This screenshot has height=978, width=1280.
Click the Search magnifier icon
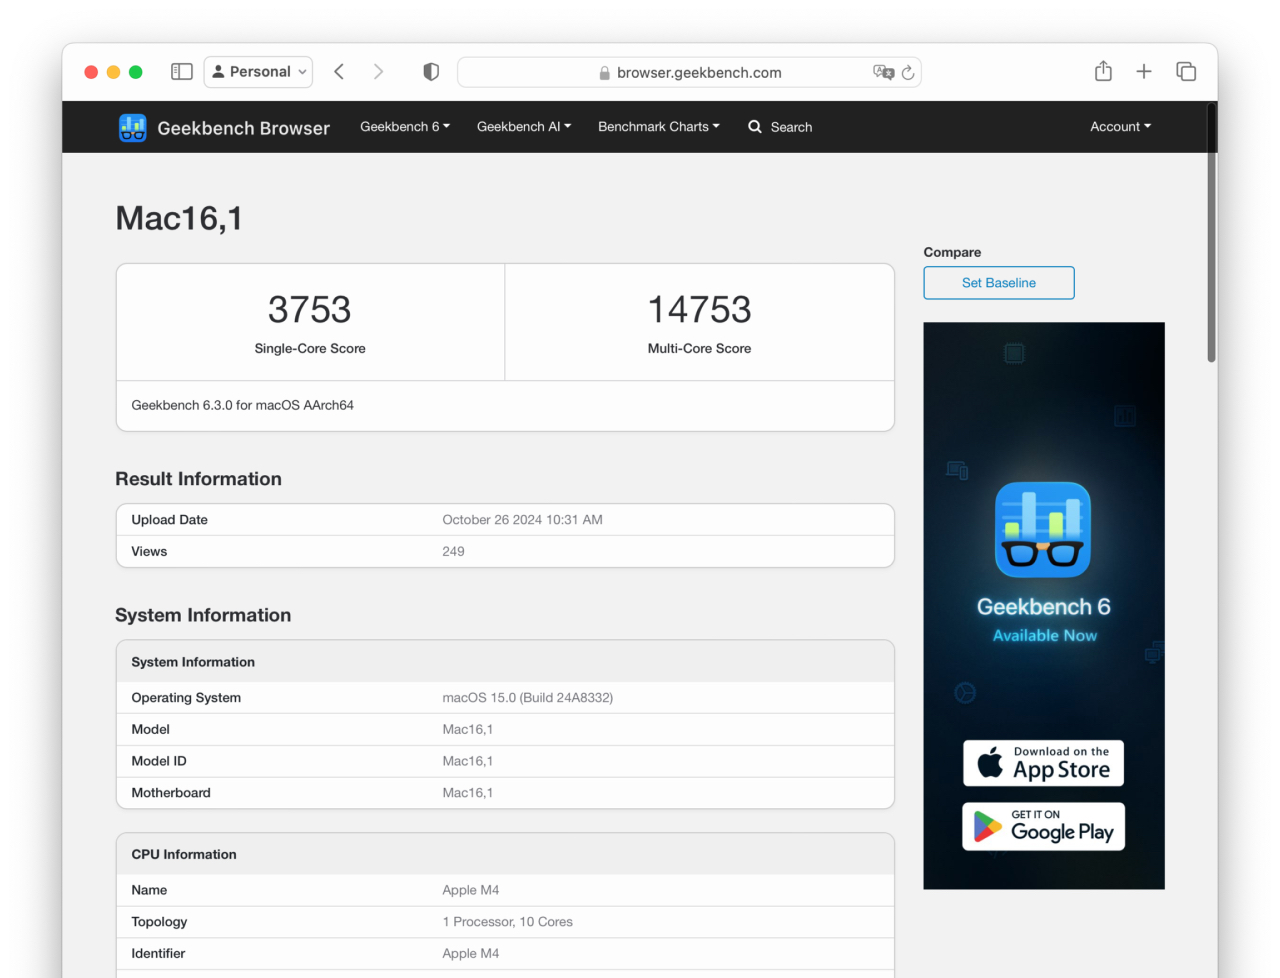(755, 127)
